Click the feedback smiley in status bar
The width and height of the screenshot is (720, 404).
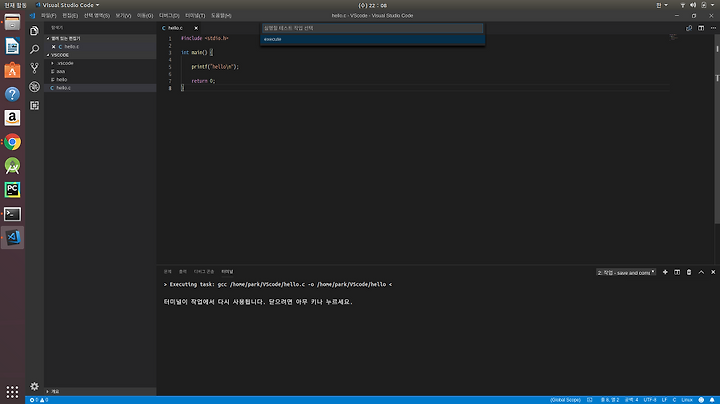701,400
